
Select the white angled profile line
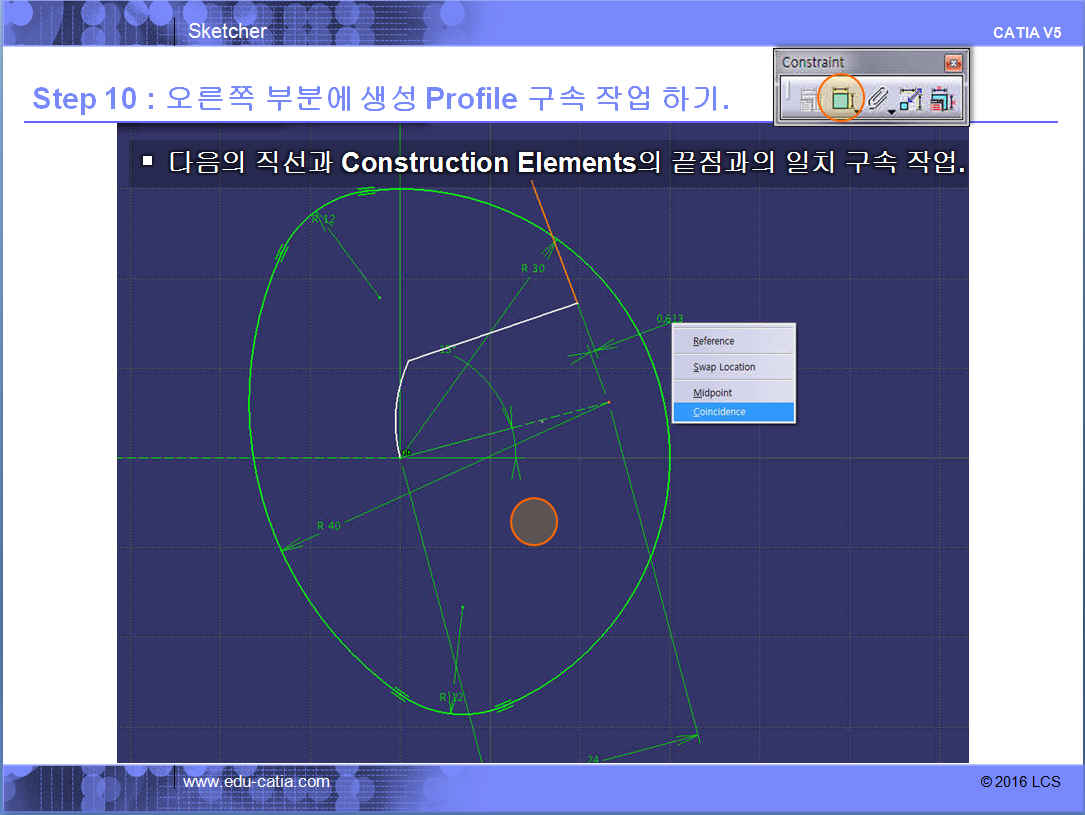tap(492, 332)
